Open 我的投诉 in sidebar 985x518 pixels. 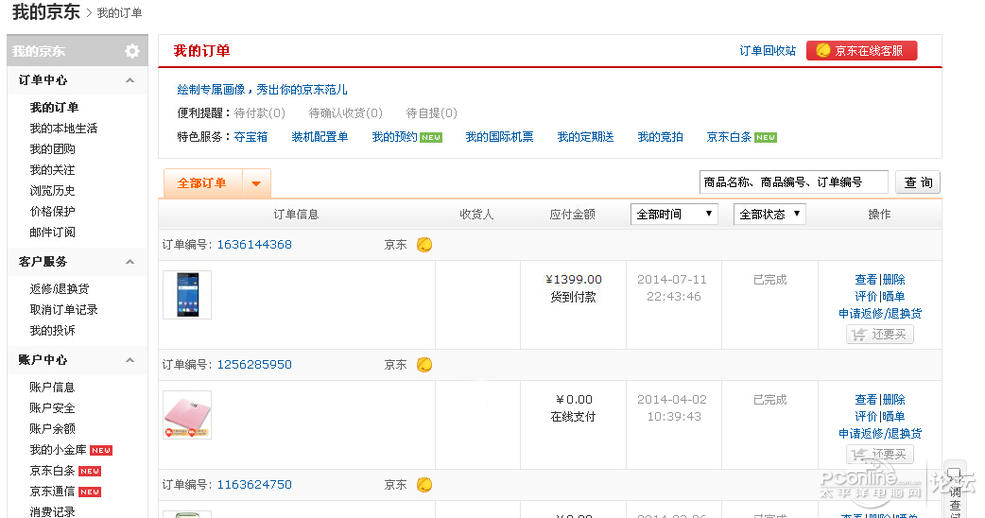coord(52,330)
